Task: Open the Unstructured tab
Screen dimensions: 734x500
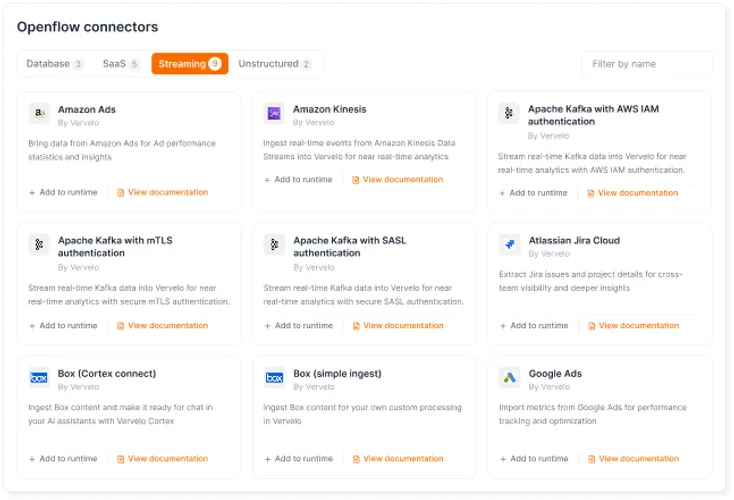Action: tap(274, 64)
